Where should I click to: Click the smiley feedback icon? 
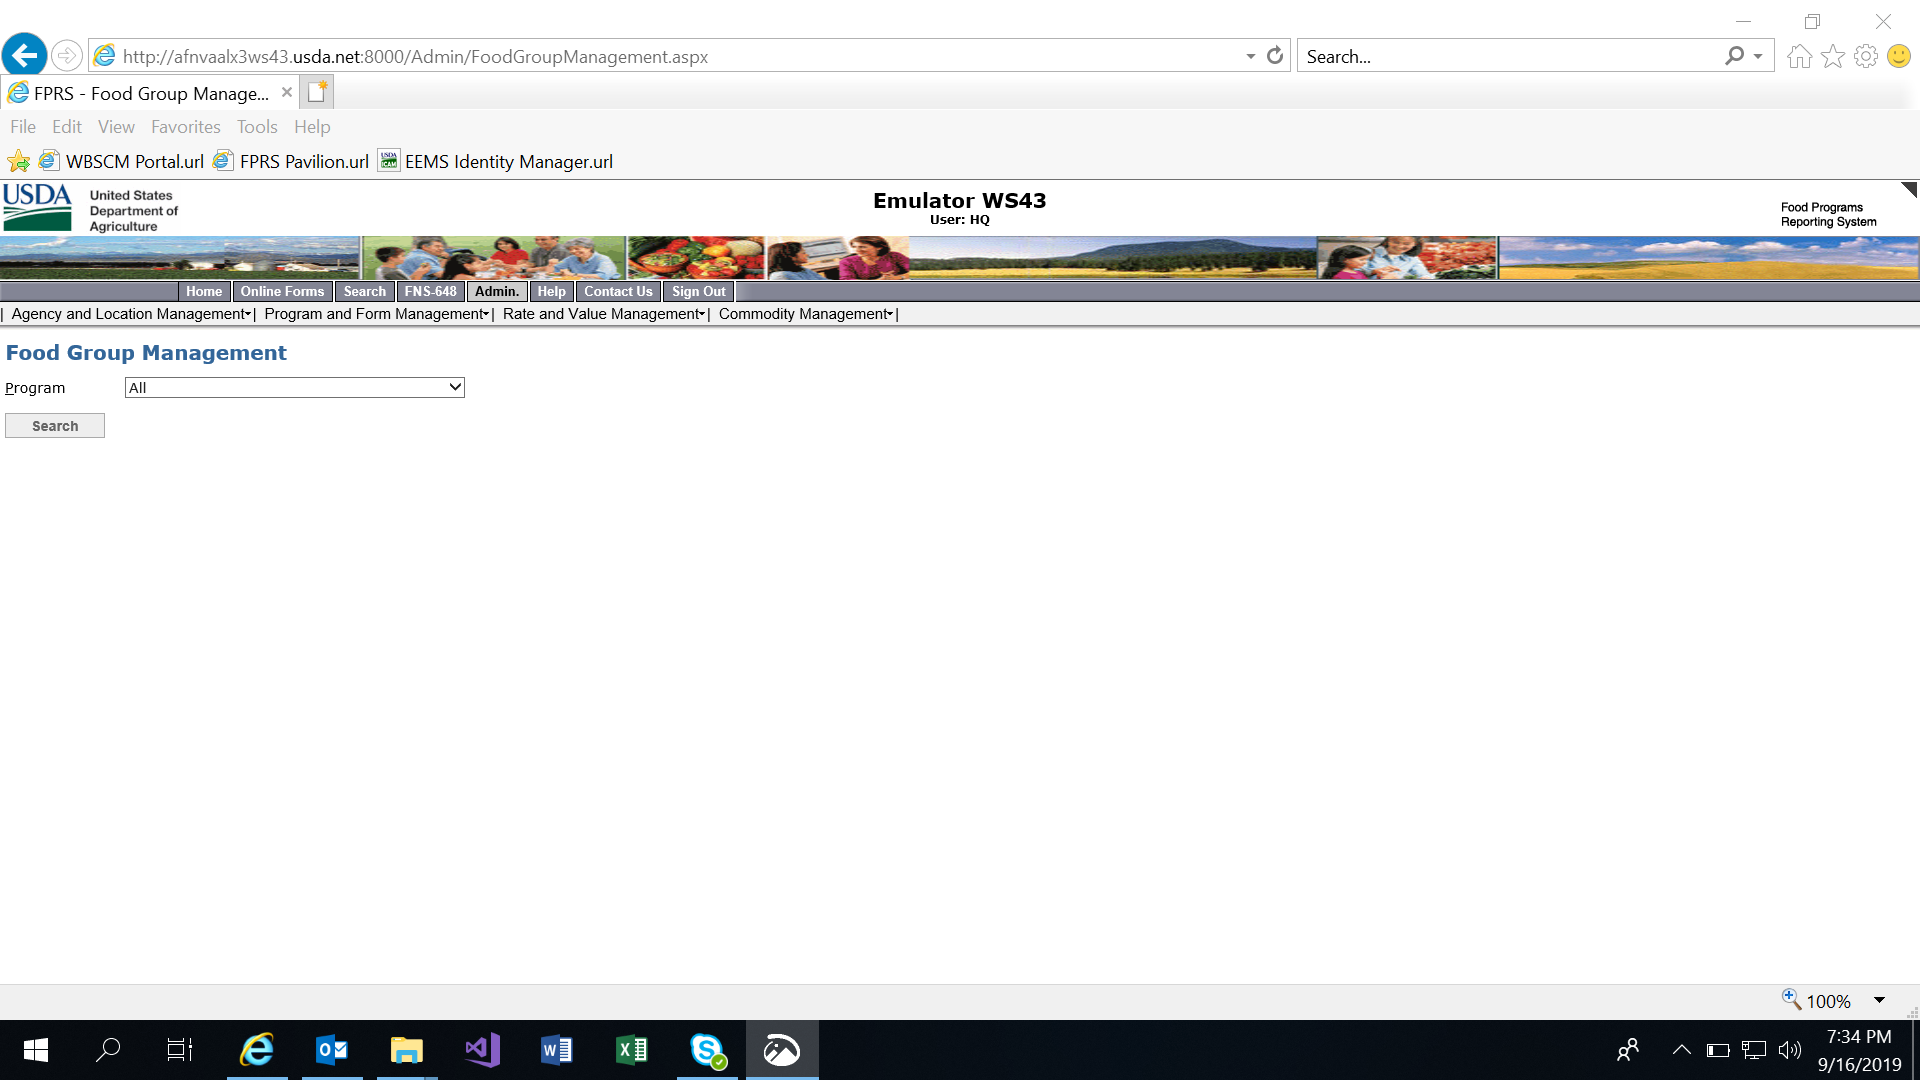[1898, 56]
